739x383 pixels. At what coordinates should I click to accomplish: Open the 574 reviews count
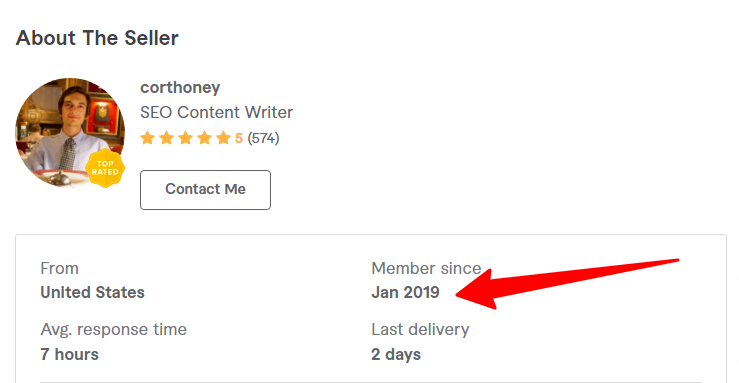tap(263, 138)
